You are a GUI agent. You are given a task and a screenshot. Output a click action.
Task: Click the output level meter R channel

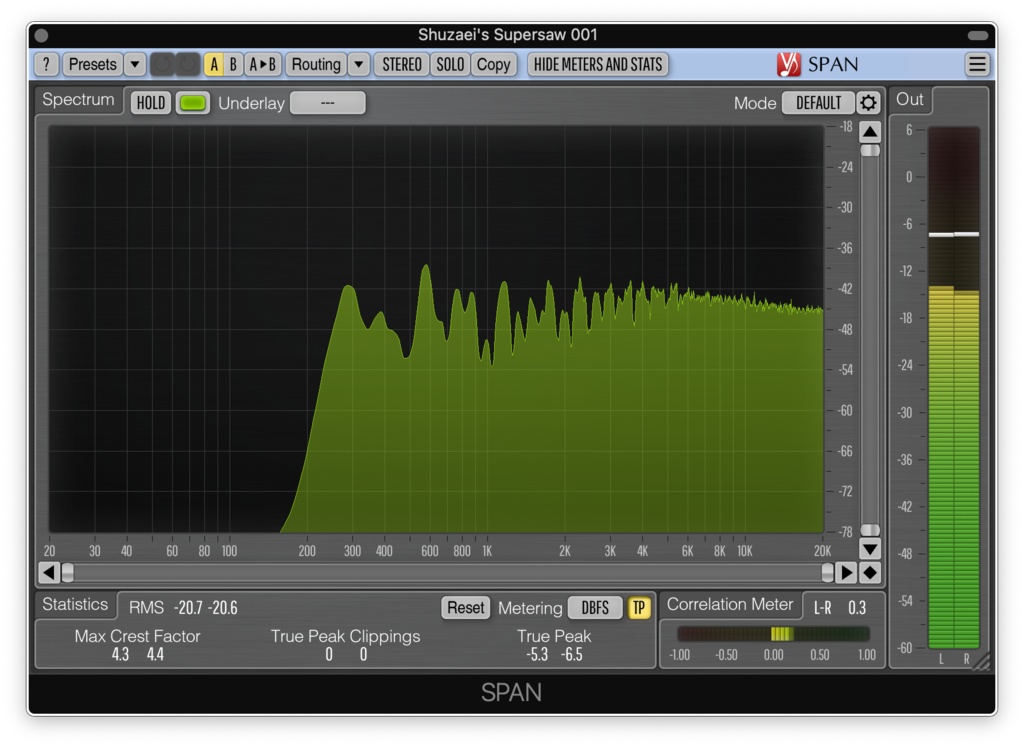[967, 388]
